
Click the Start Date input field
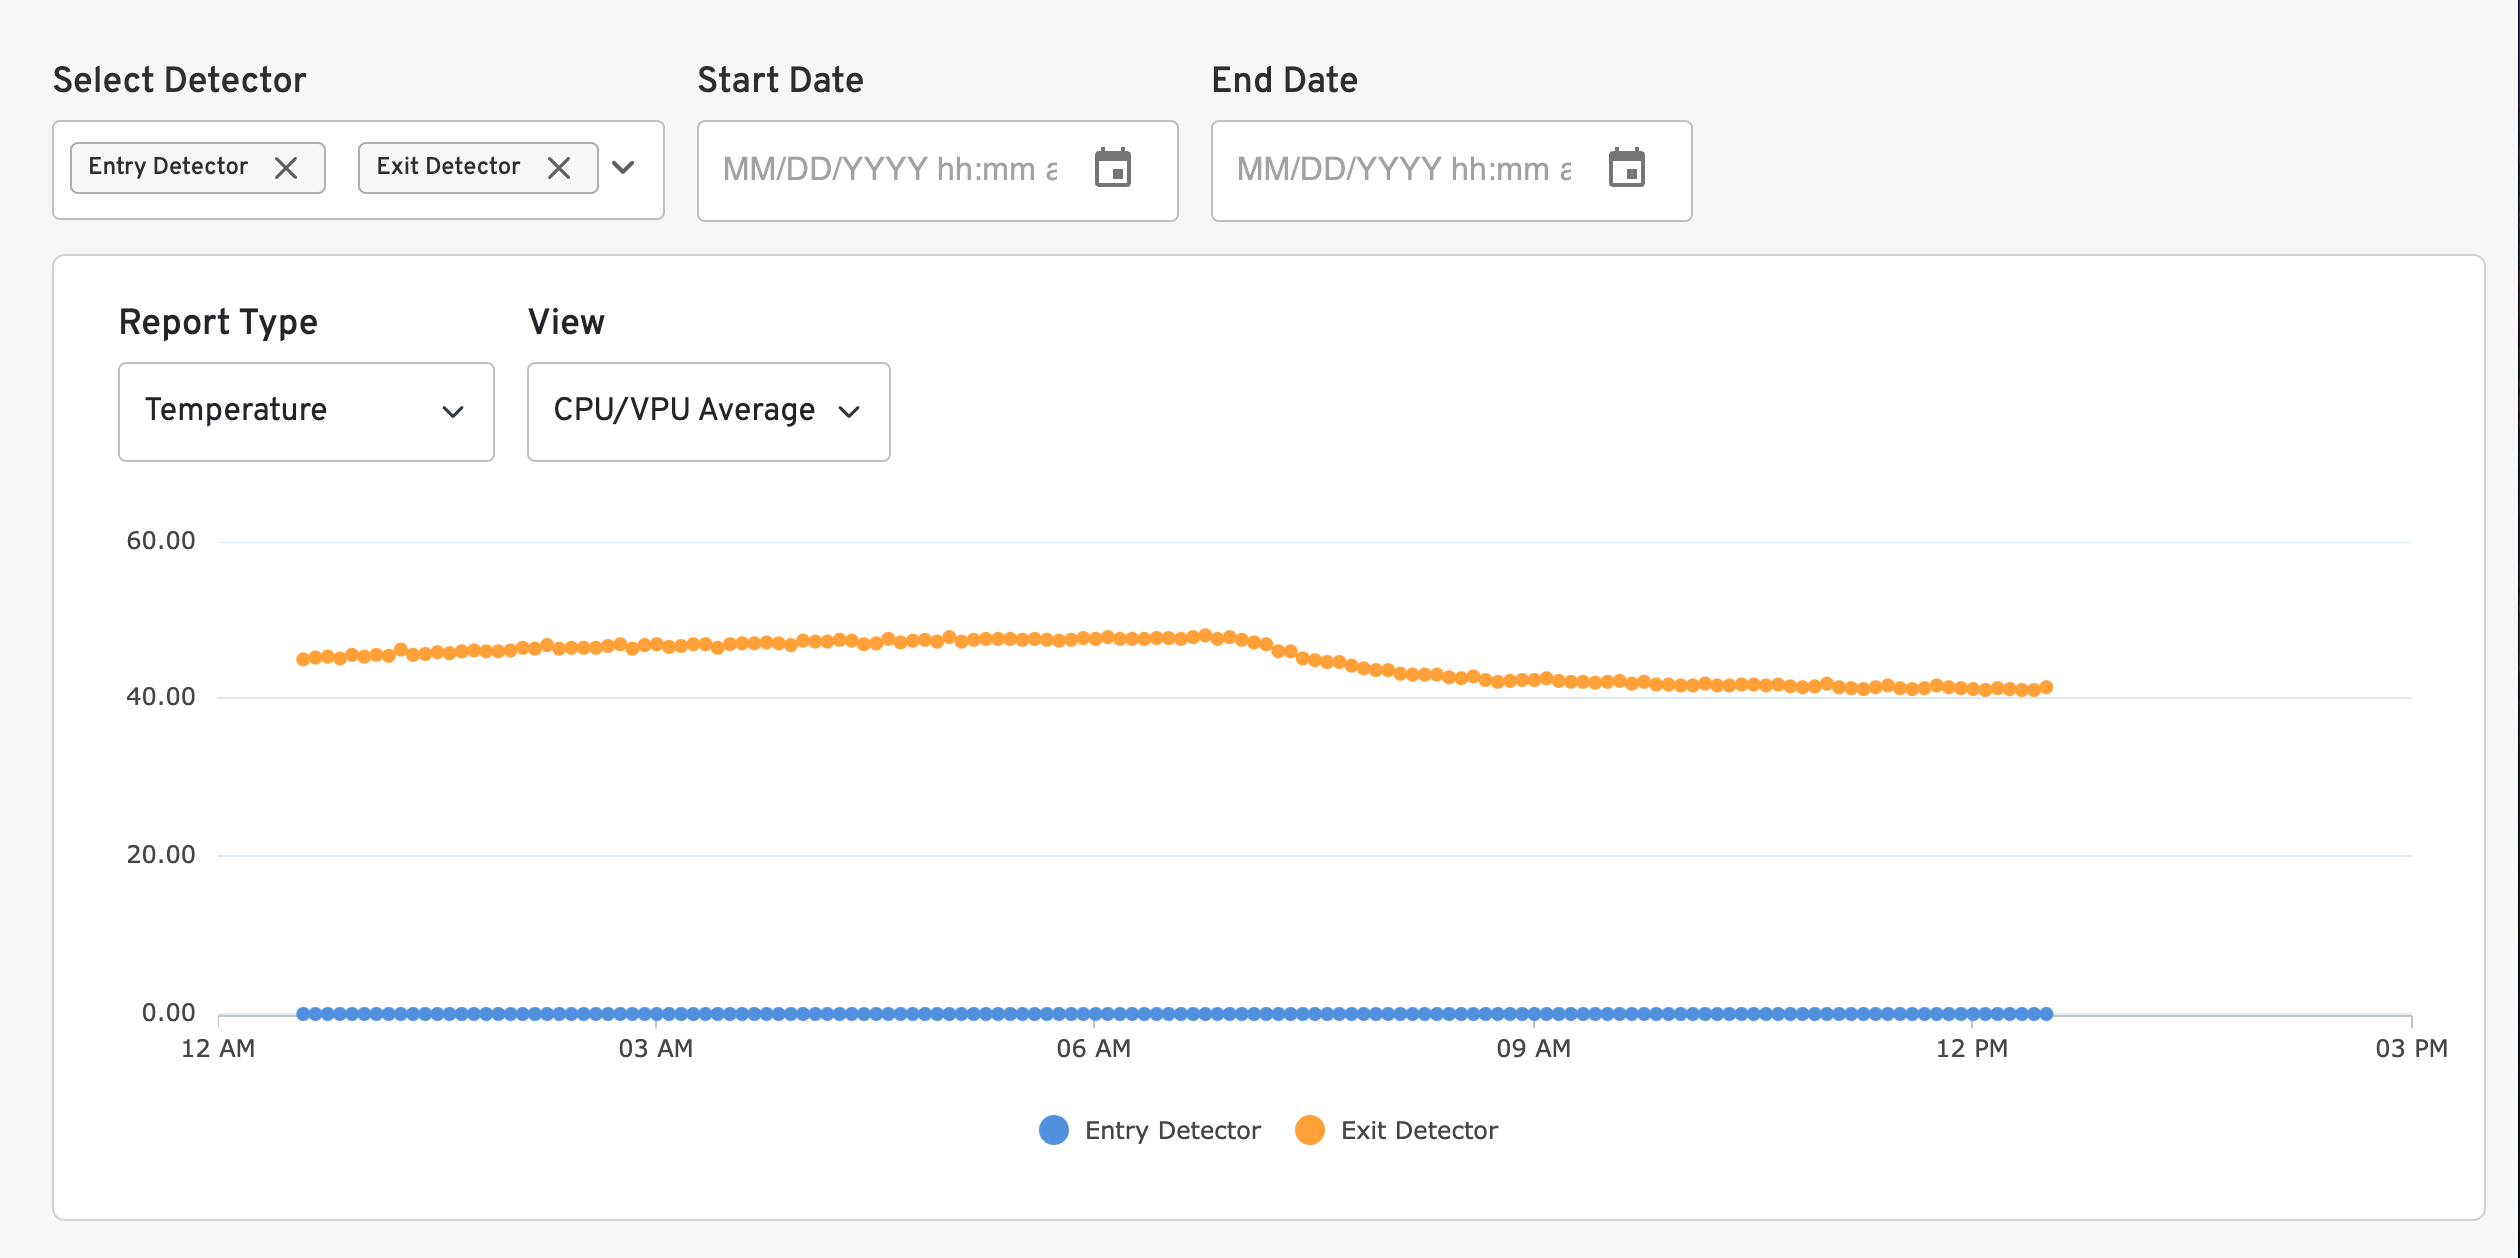click(x=890, y=170)
